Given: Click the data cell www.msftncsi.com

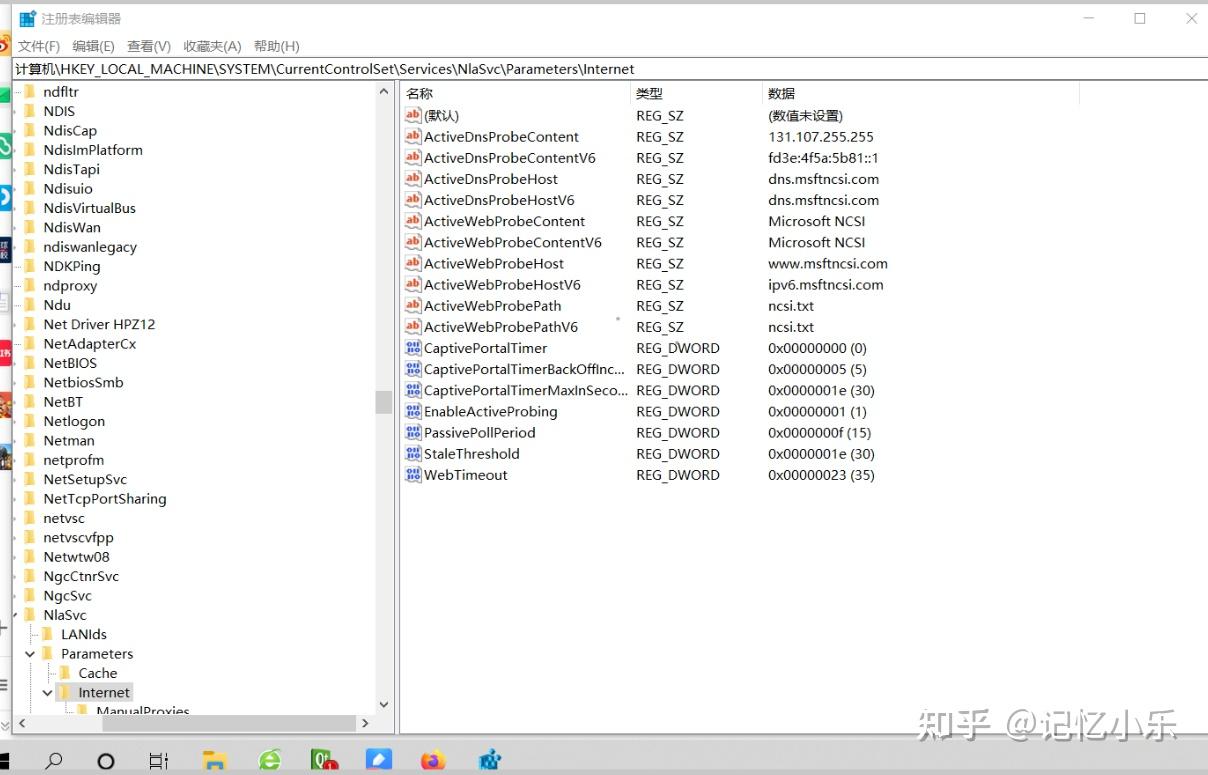Looking at the screenshot, I should point(827,263).
